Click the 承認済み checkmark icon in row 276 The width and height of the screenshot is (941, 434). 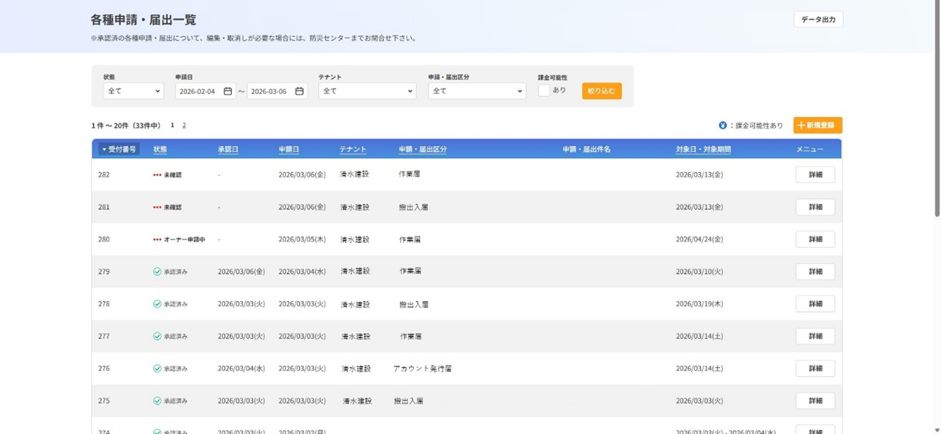(x=157, y=368)
